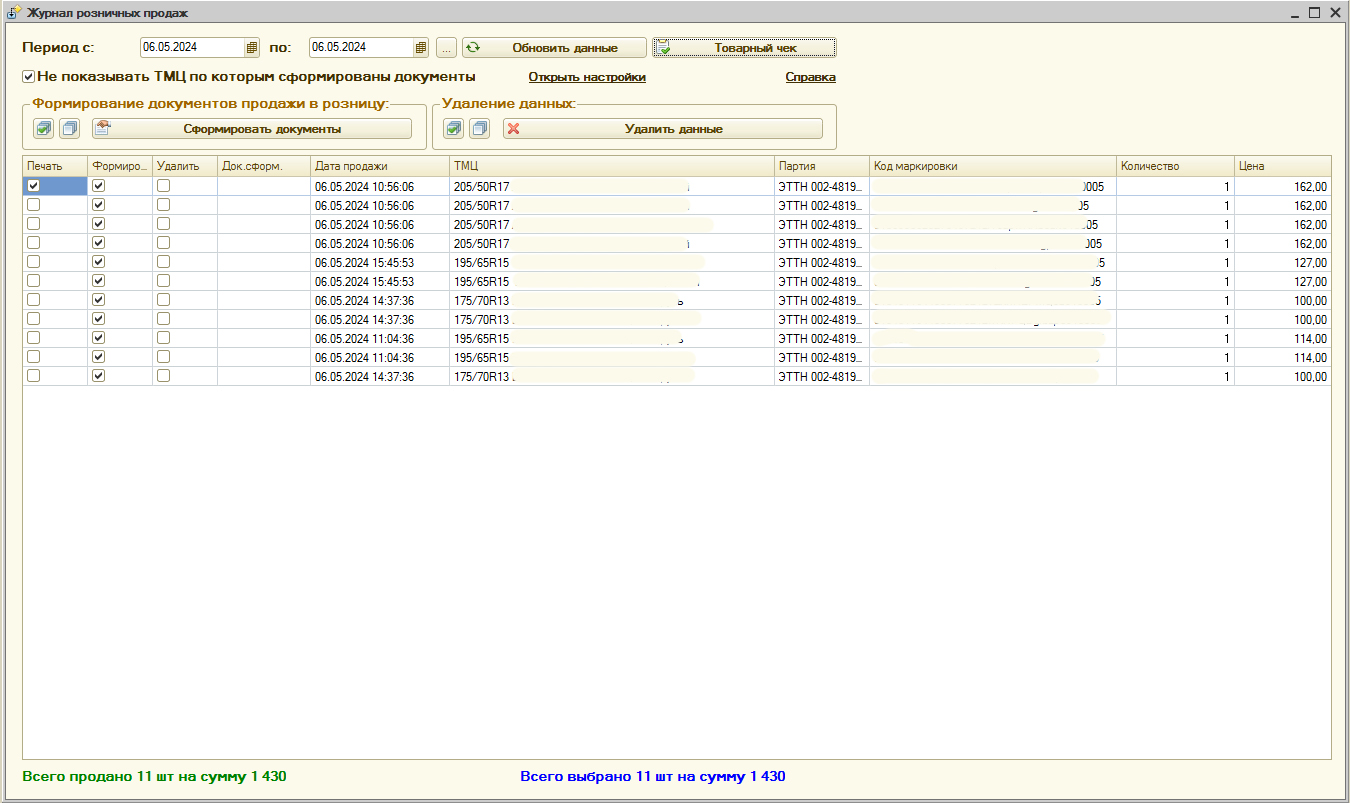
Task: Click the Цена column header
Action: click(1281, 166)
